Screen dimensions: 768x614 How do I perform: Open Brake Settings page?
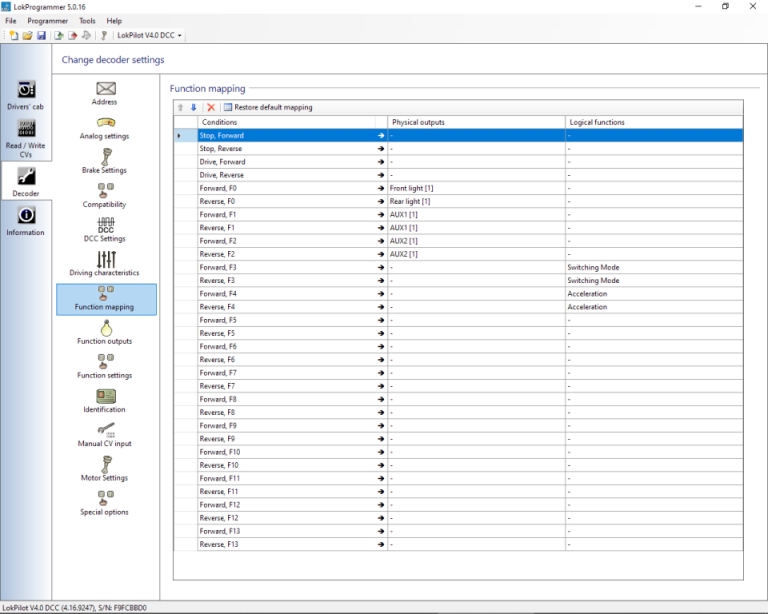click(105, 161)
